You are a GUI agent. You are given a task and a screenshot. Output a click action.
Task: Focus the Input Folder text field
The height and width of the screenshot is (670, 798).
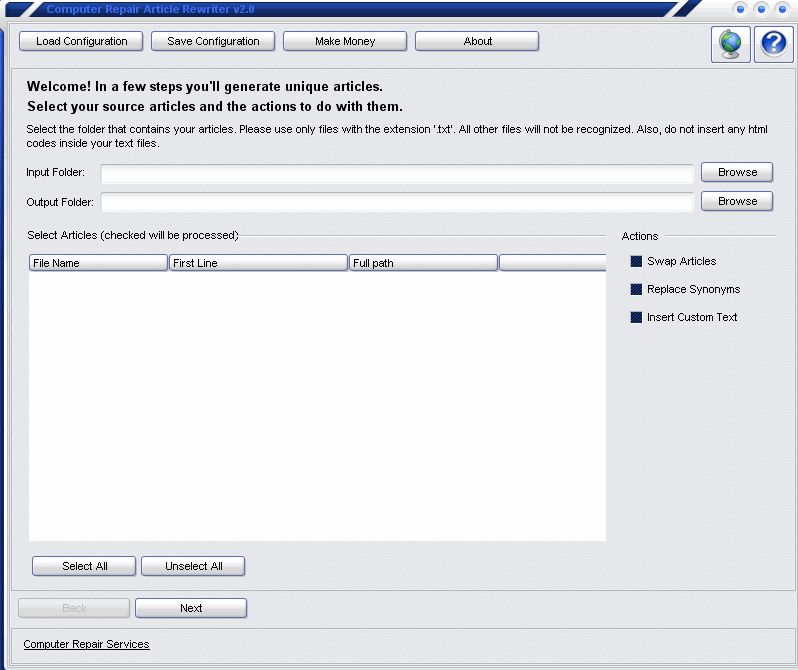[x=397, y=174]
